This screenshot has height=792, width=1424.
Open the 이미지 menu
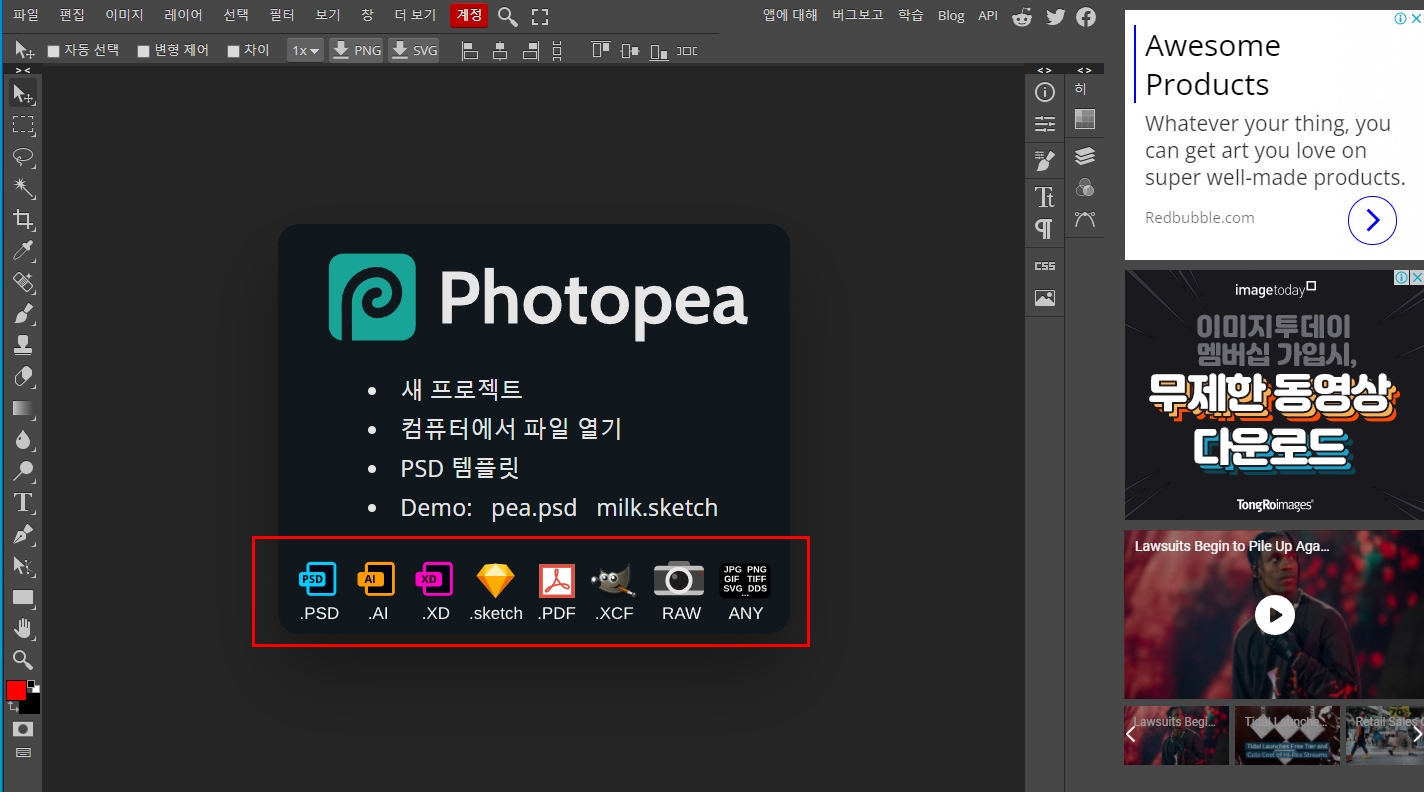click(125, 15)
